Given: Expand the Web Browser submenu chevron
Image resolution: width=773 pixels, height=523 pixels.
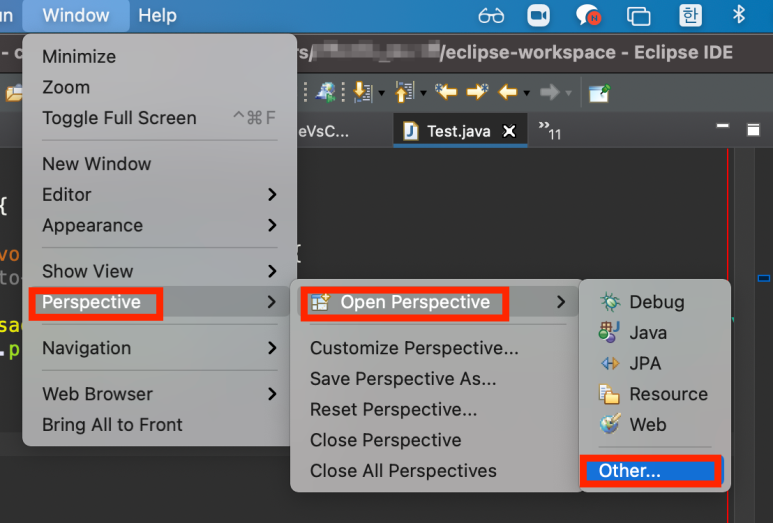Looking at the screenshot, I should pos(272,394).
